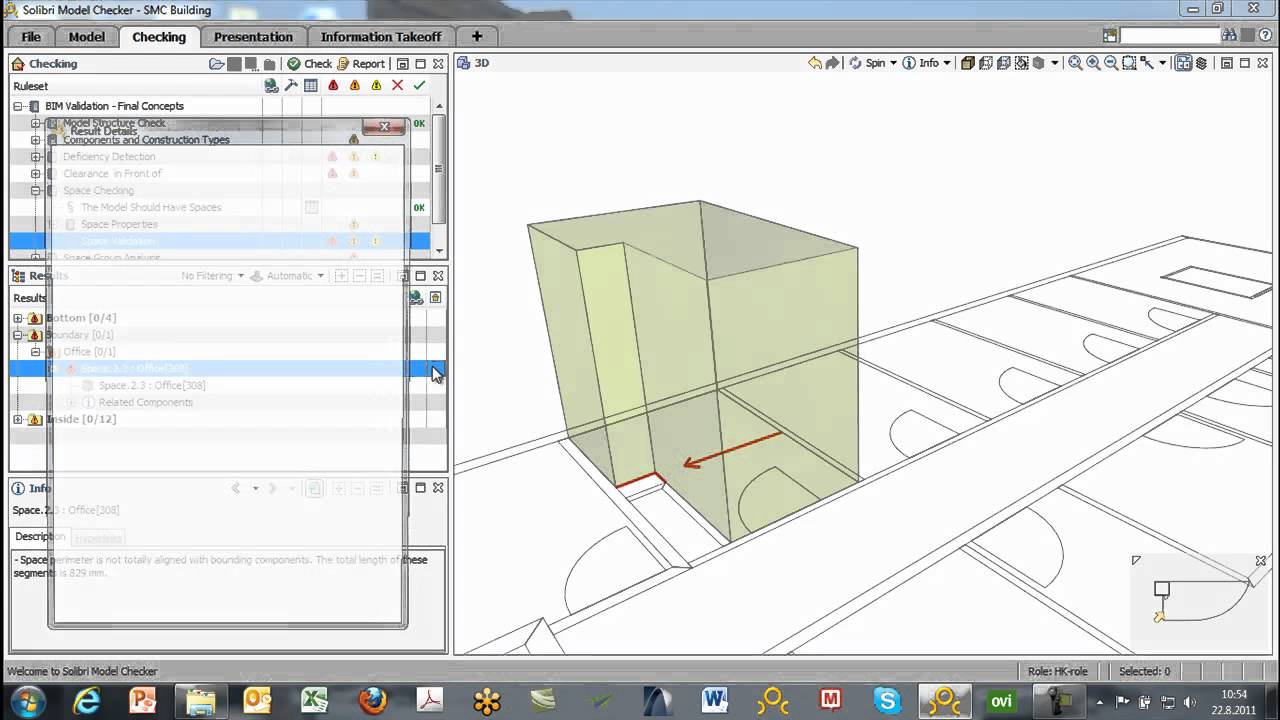Switch to the Presentation tab
Viewport: 1280px width, 720px height.
click(x=253, y=37)
